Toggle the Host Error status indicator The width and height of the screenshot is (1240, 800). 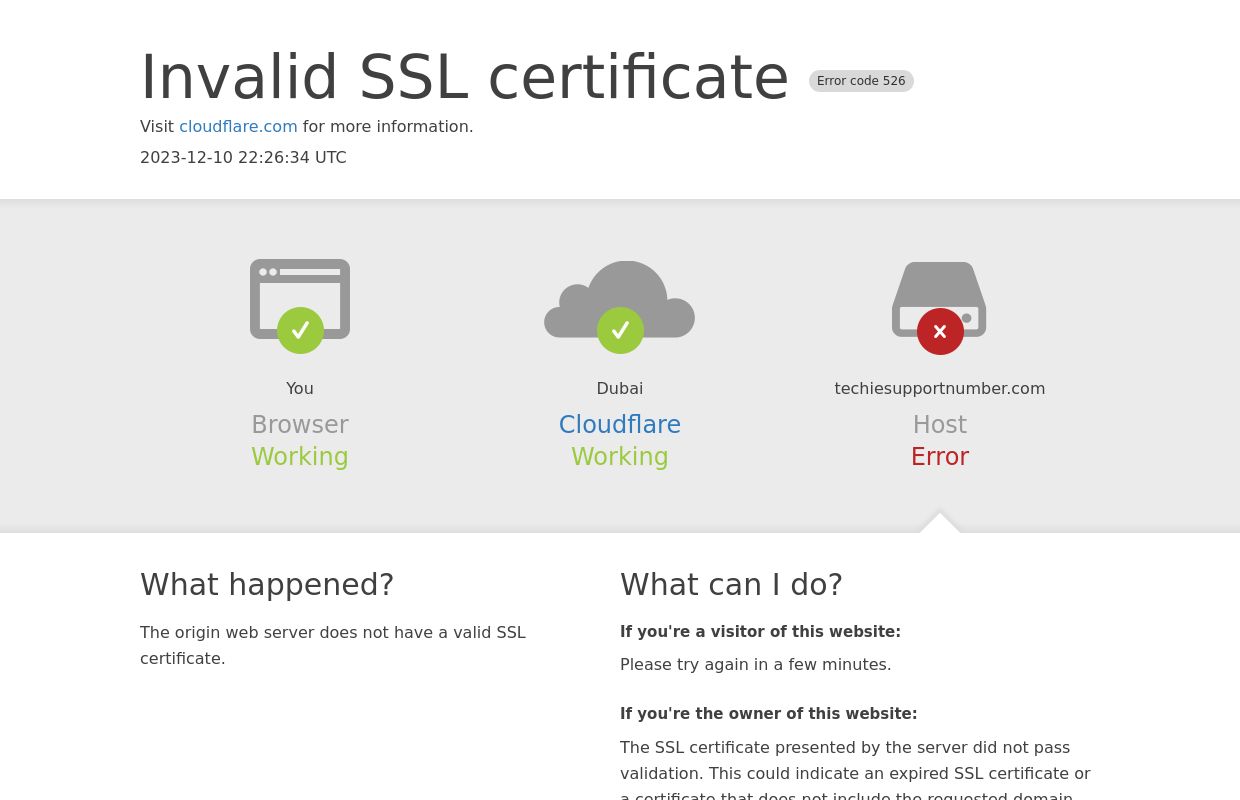click(939, 456)
